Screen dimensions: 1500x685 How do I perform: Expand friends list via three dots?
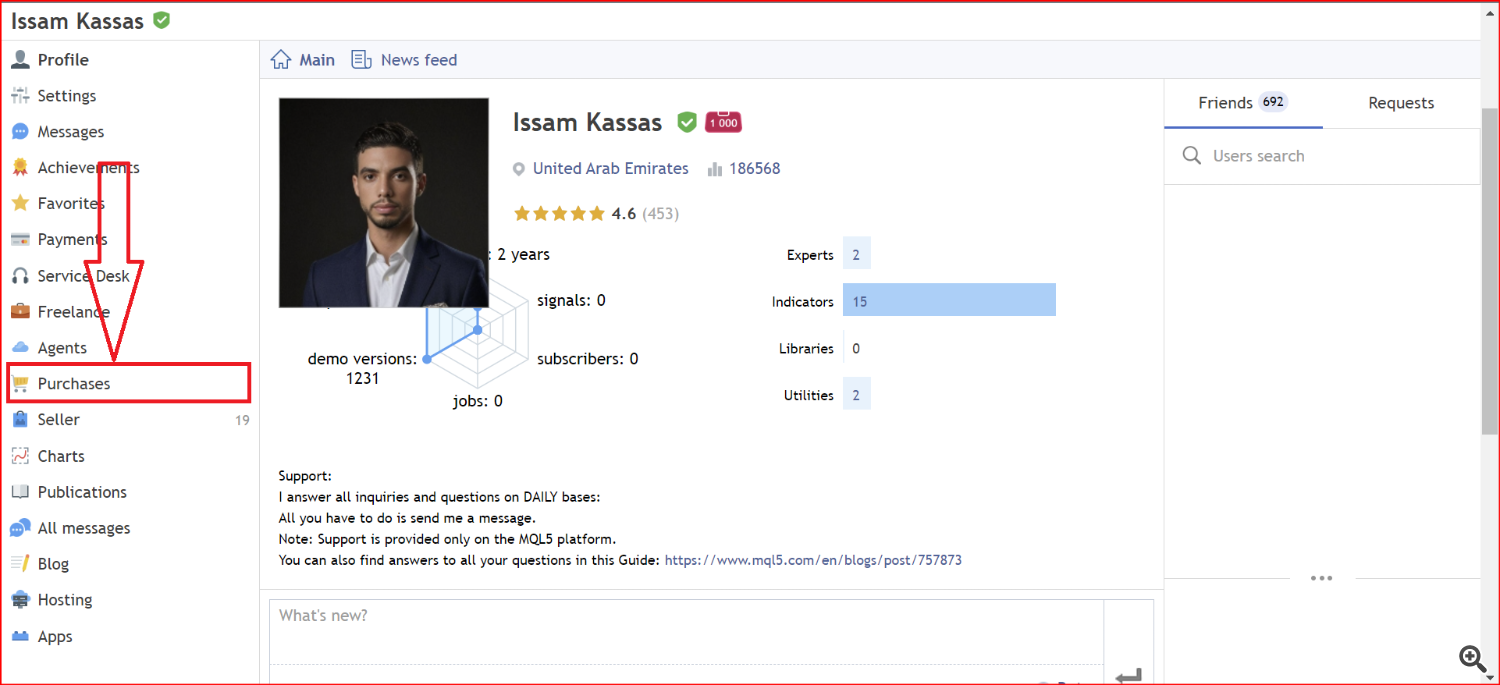tap(1321, 578)
